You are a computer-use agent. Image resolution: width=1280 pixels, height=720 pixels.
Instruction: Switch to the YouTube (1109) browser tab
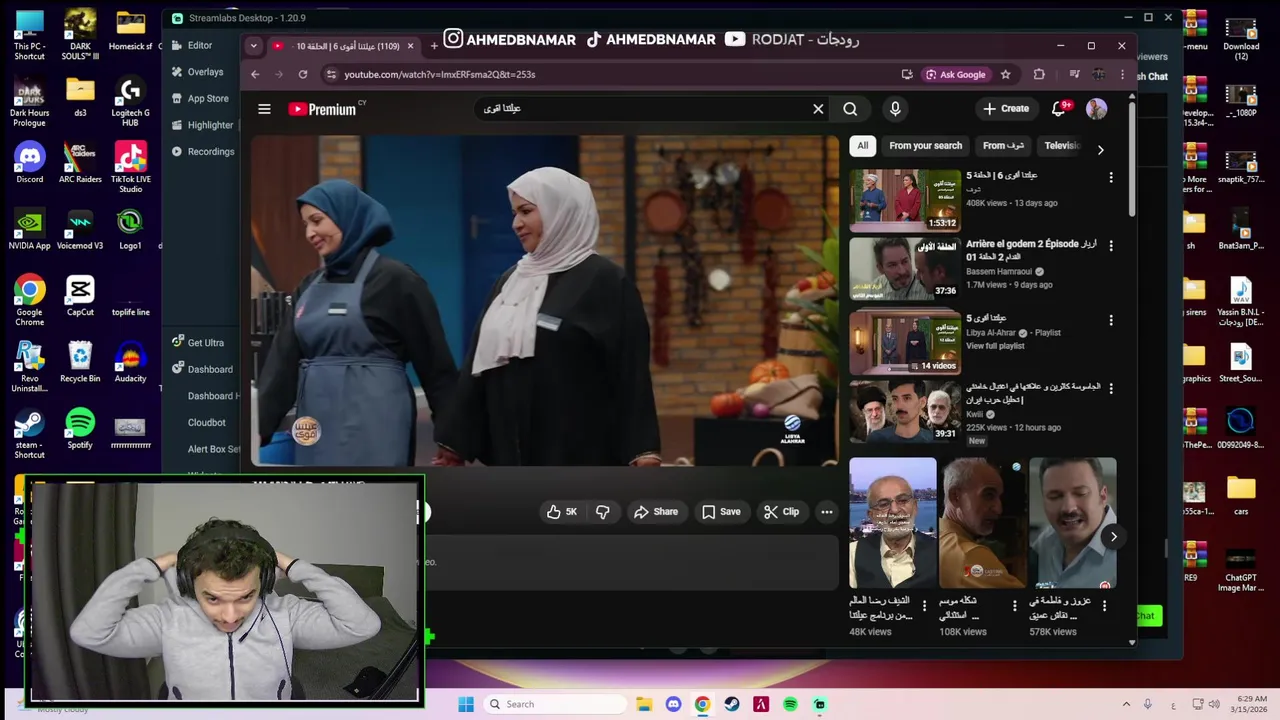345,46
